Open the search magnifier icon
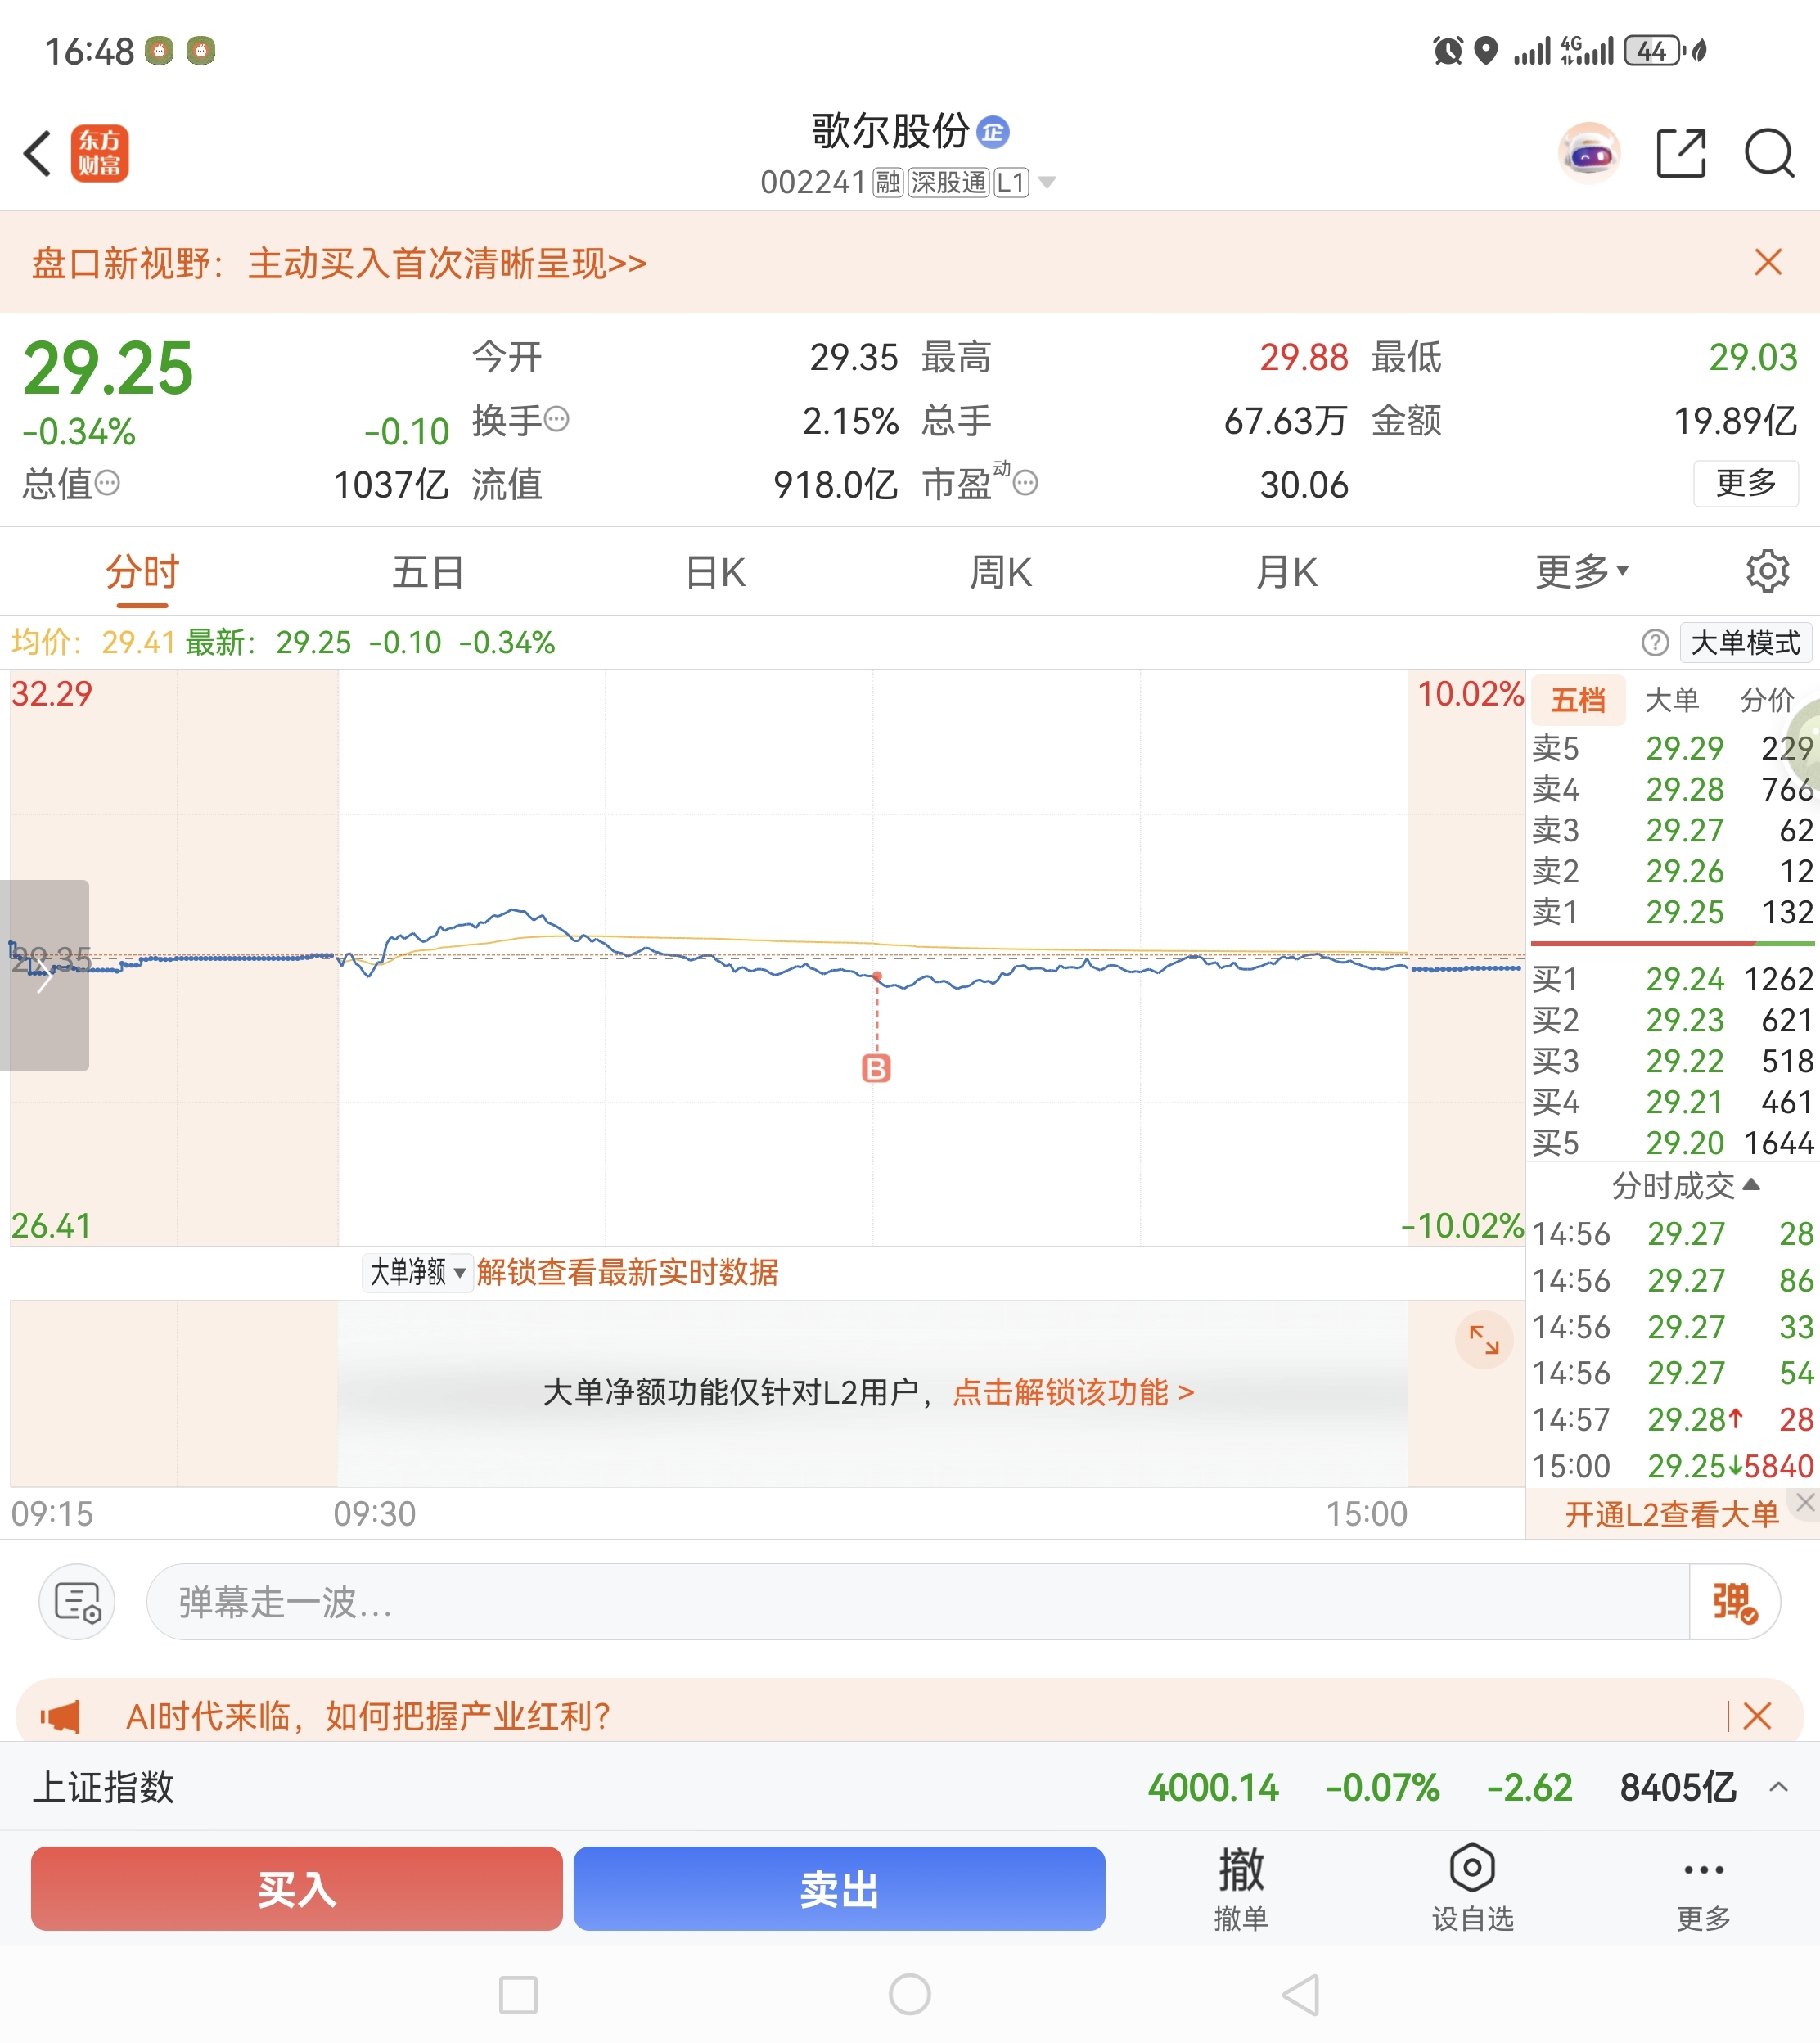This screenshot has width=1820, height=2043. [1768, 153]
